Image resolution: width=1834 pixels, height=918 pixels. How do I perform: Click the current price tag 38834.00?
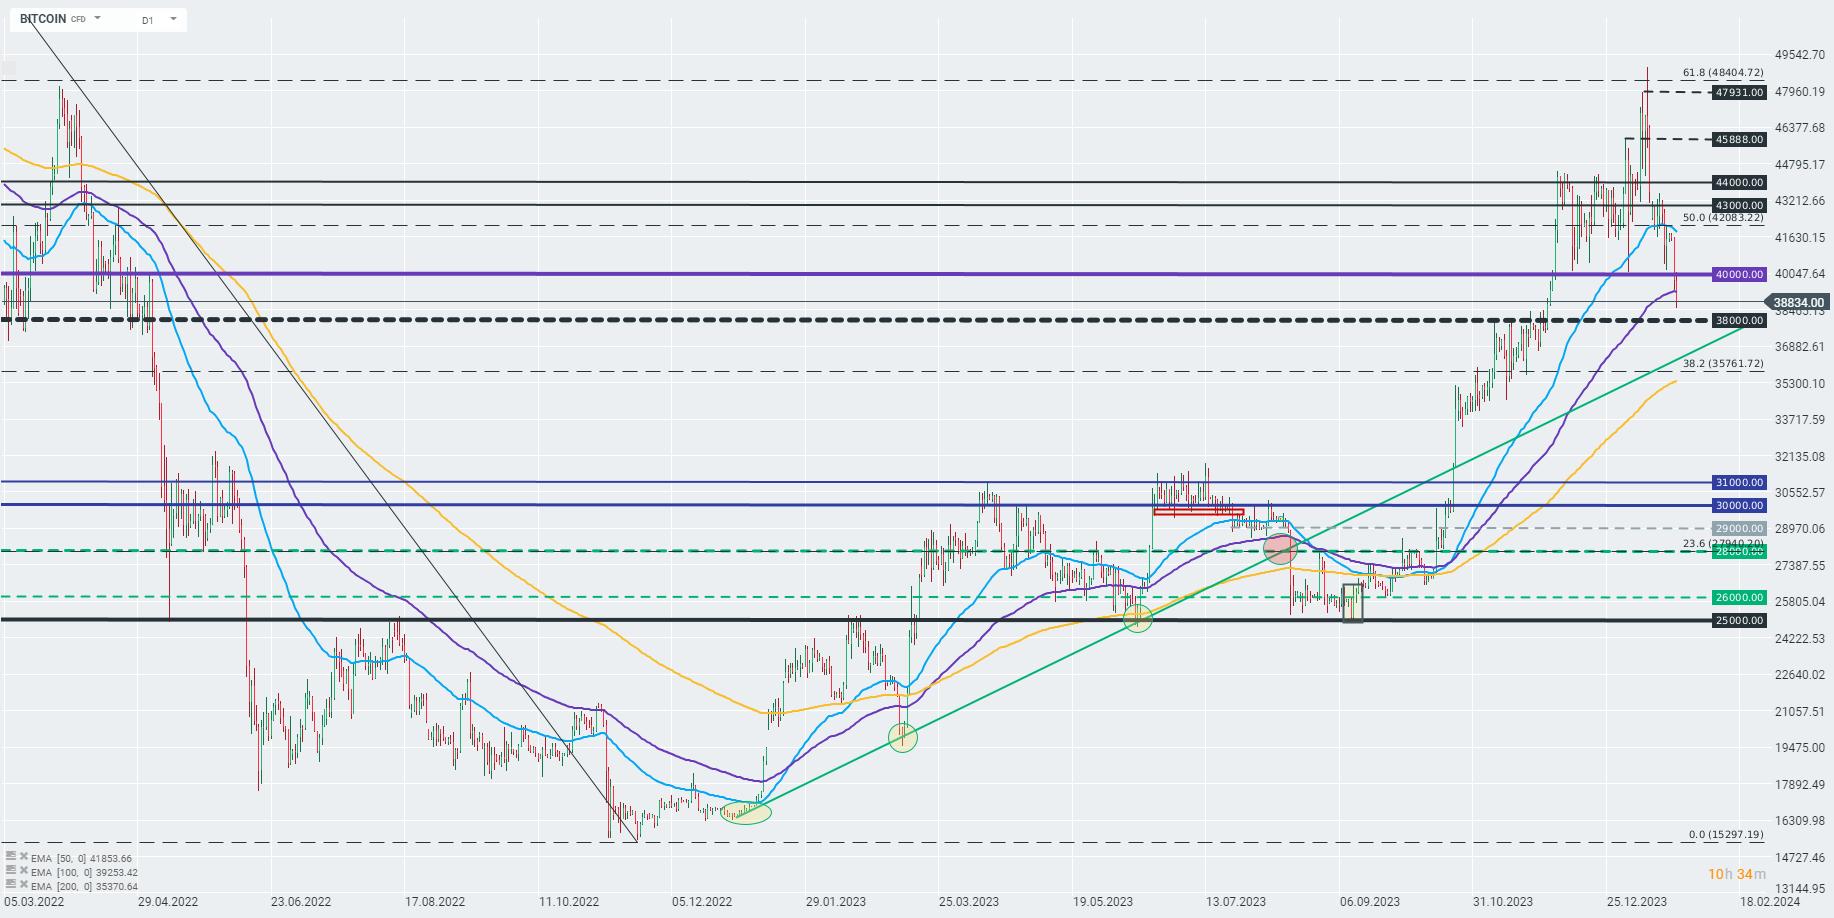pos(1799,302)
